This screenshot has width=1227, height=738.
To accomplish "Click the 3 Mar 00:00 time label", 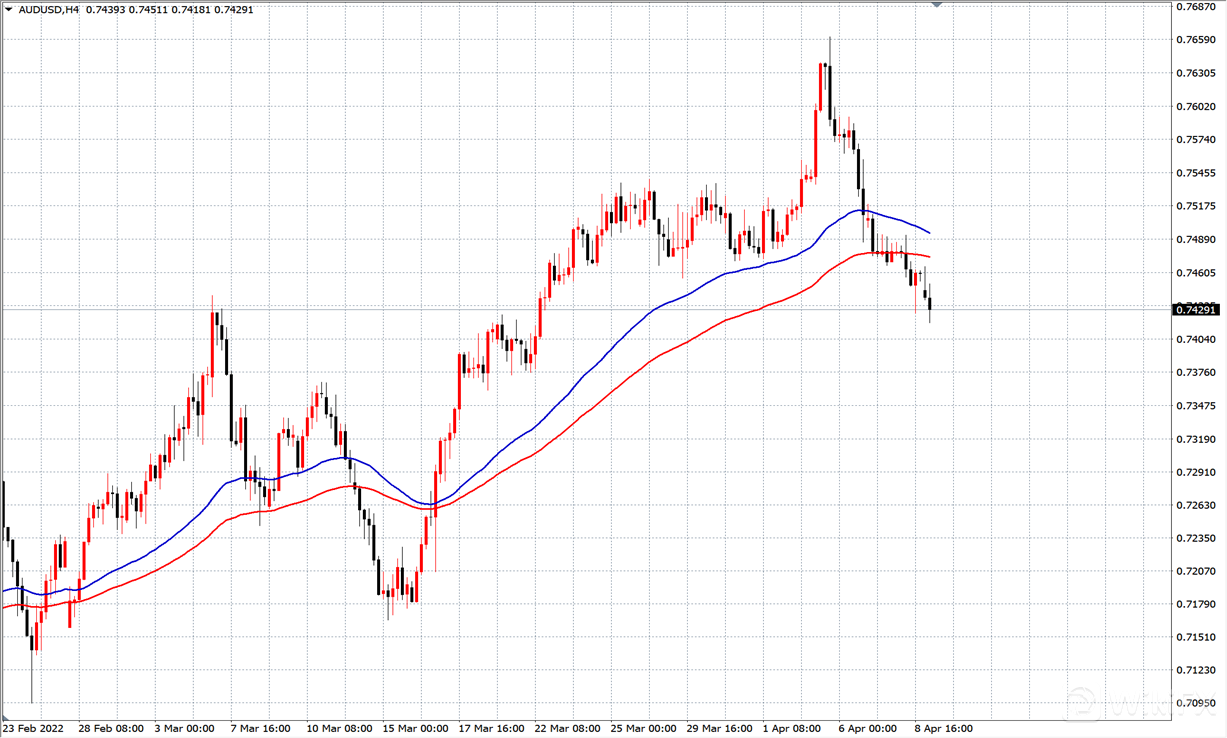I will [186, 728].
